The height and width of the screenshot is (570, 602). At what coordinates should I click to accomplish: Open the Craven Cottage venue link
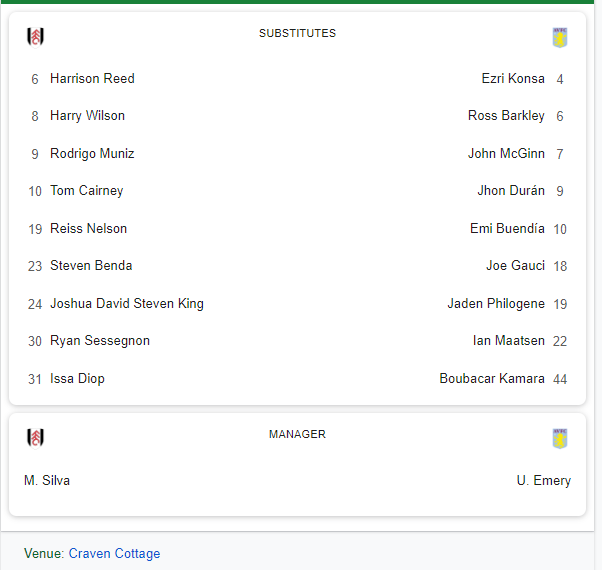click(114, 553)
